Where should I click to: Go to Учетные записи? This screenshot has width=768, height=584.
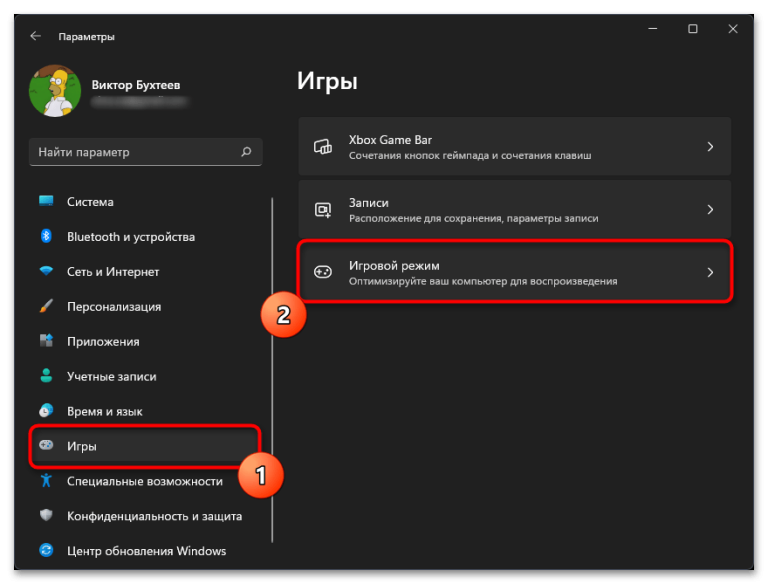pos(145,376)
